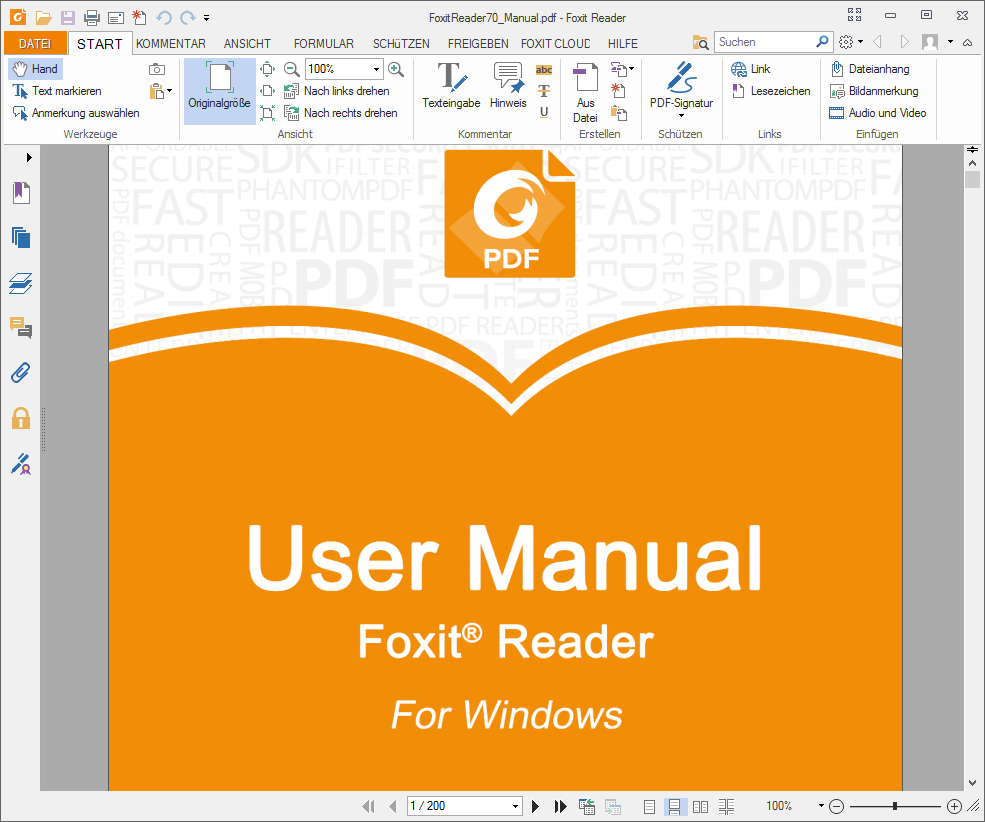Toggle Originalgröße page view
Screen dimensions: 985x822
pos(219,91)
